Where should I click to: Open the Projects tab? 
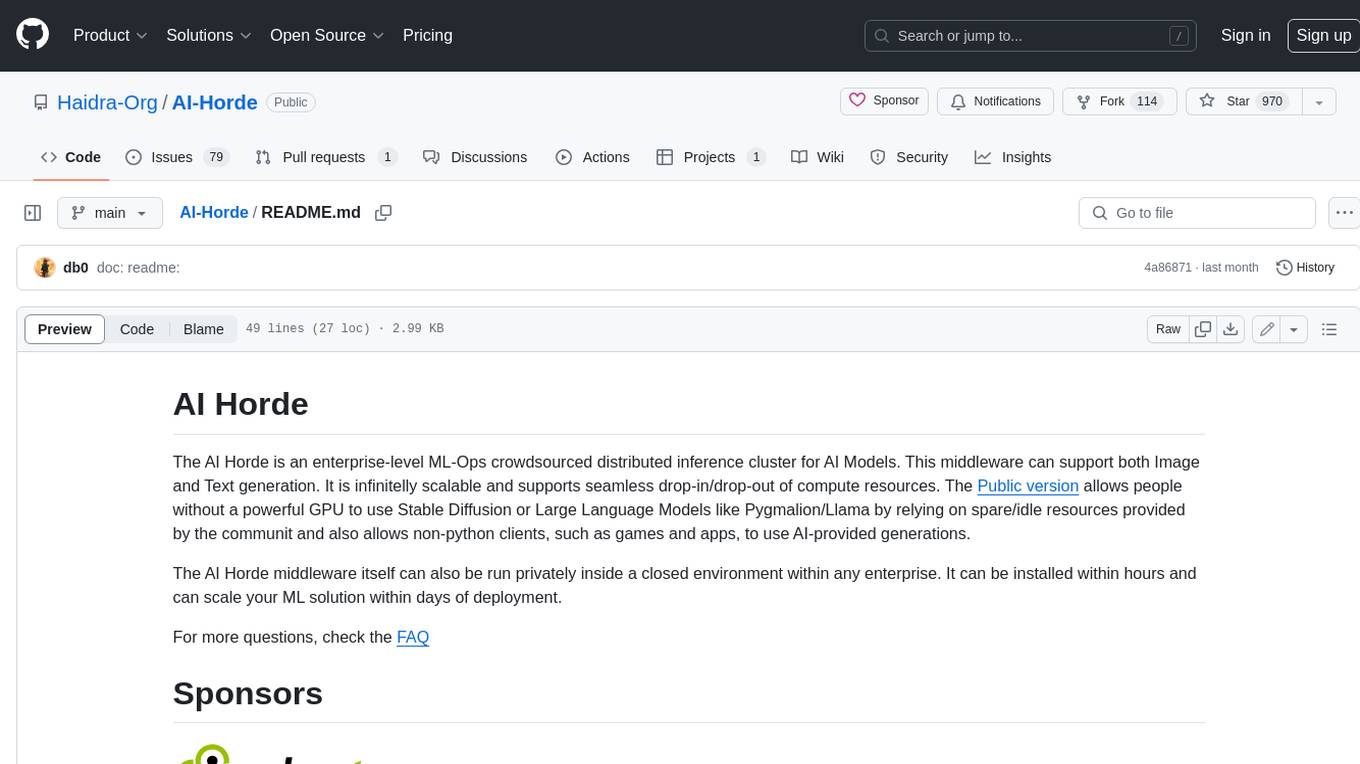(711, 157)
